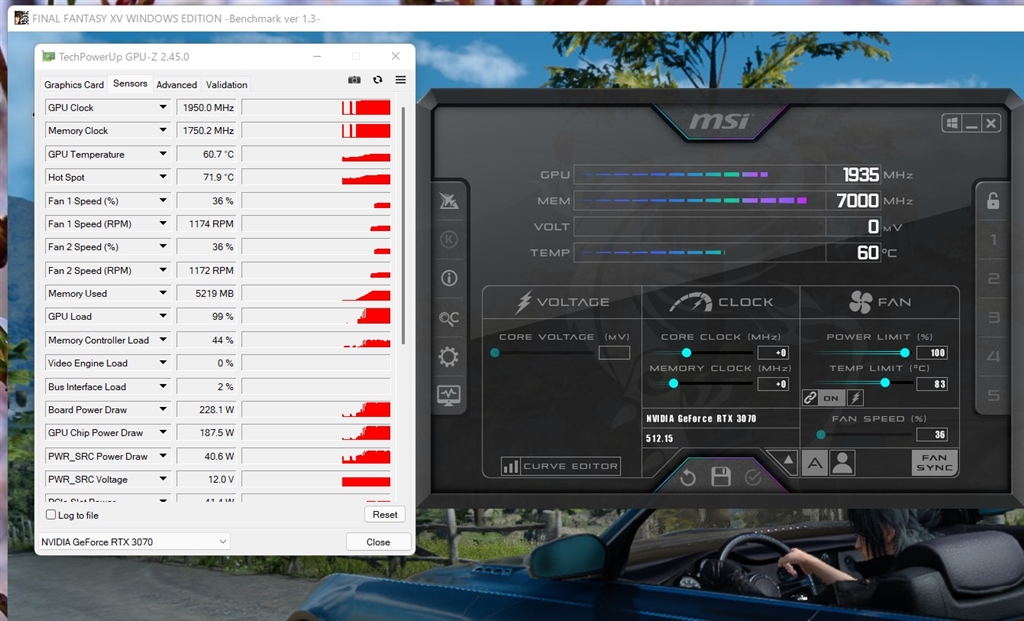Select Afterburner profile slot 1

click(x=993, y=240)
